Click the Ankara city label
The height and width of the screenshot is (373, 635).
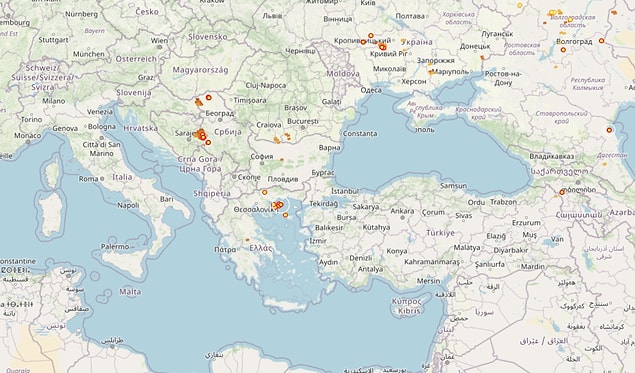click(x=402, y=211)
